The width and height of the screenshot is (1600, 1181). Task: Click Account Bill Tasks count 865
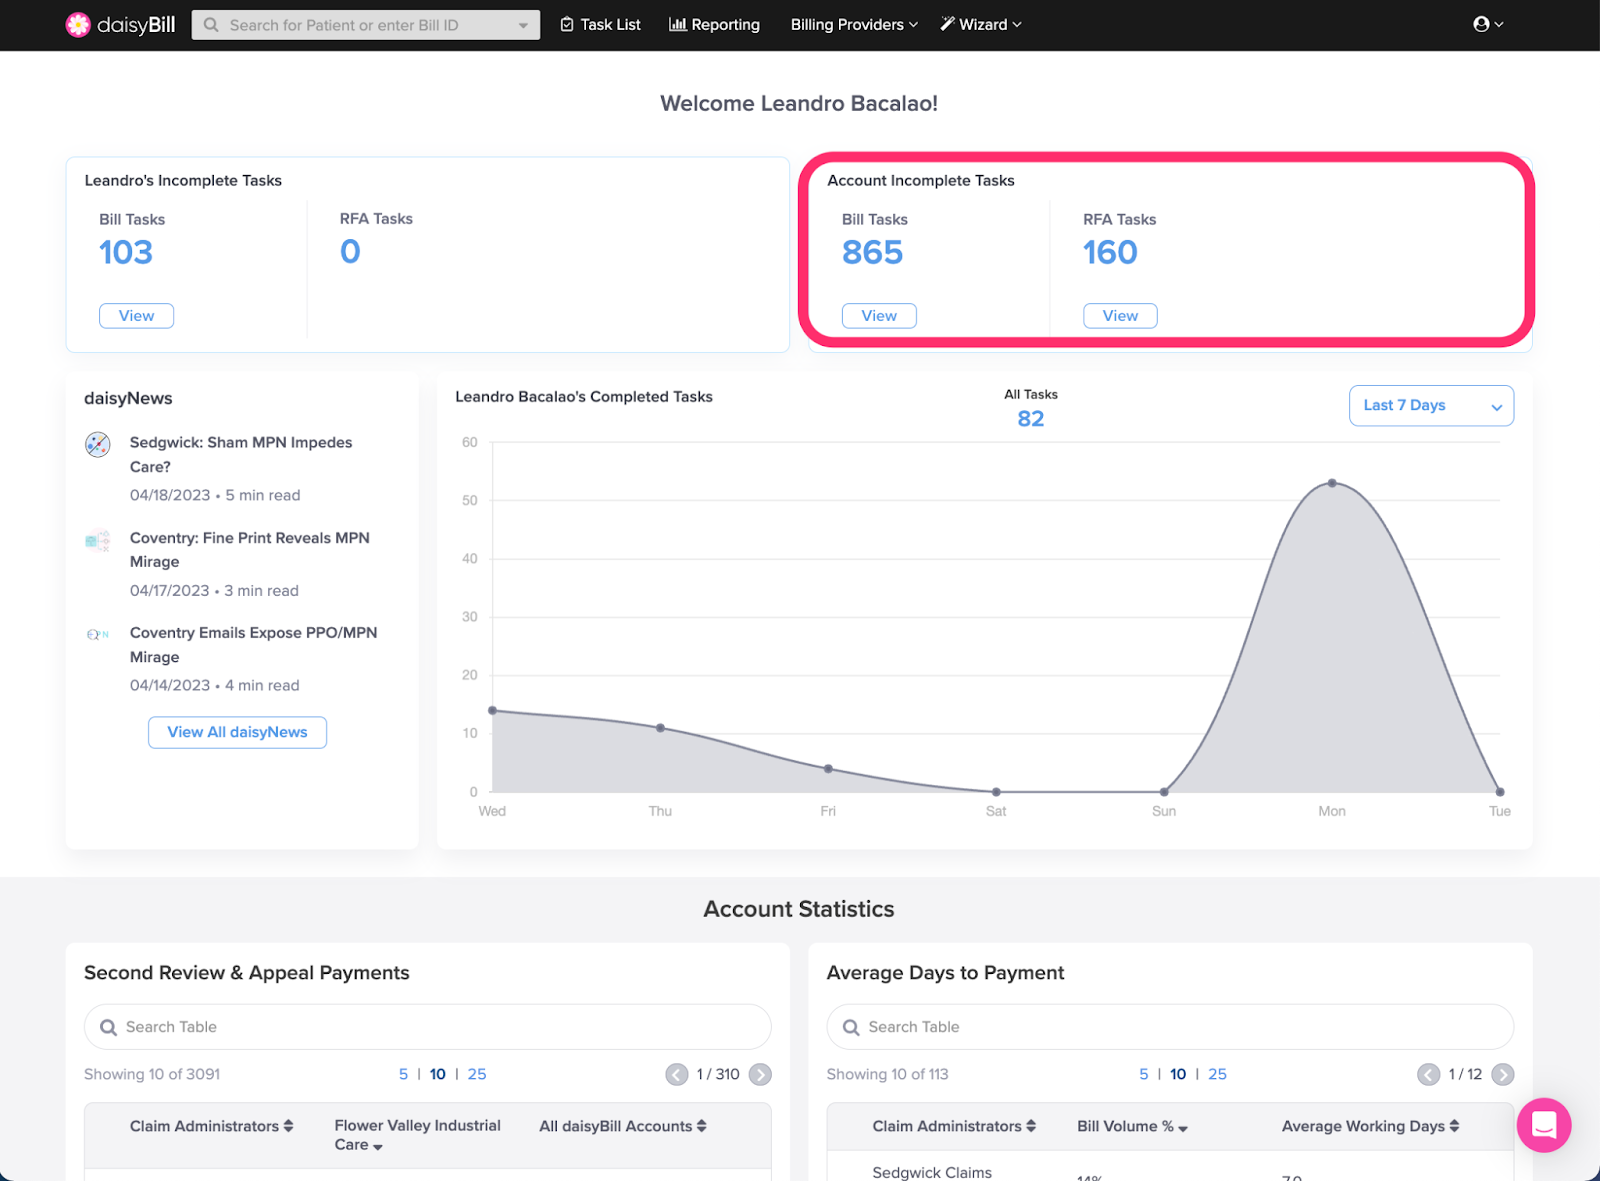[x=872, y=252]
